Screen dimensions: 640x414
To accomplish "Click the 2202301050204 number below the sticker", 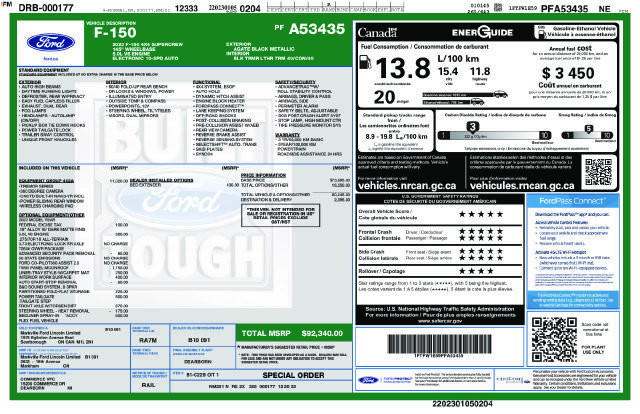I will click(462, 404).
